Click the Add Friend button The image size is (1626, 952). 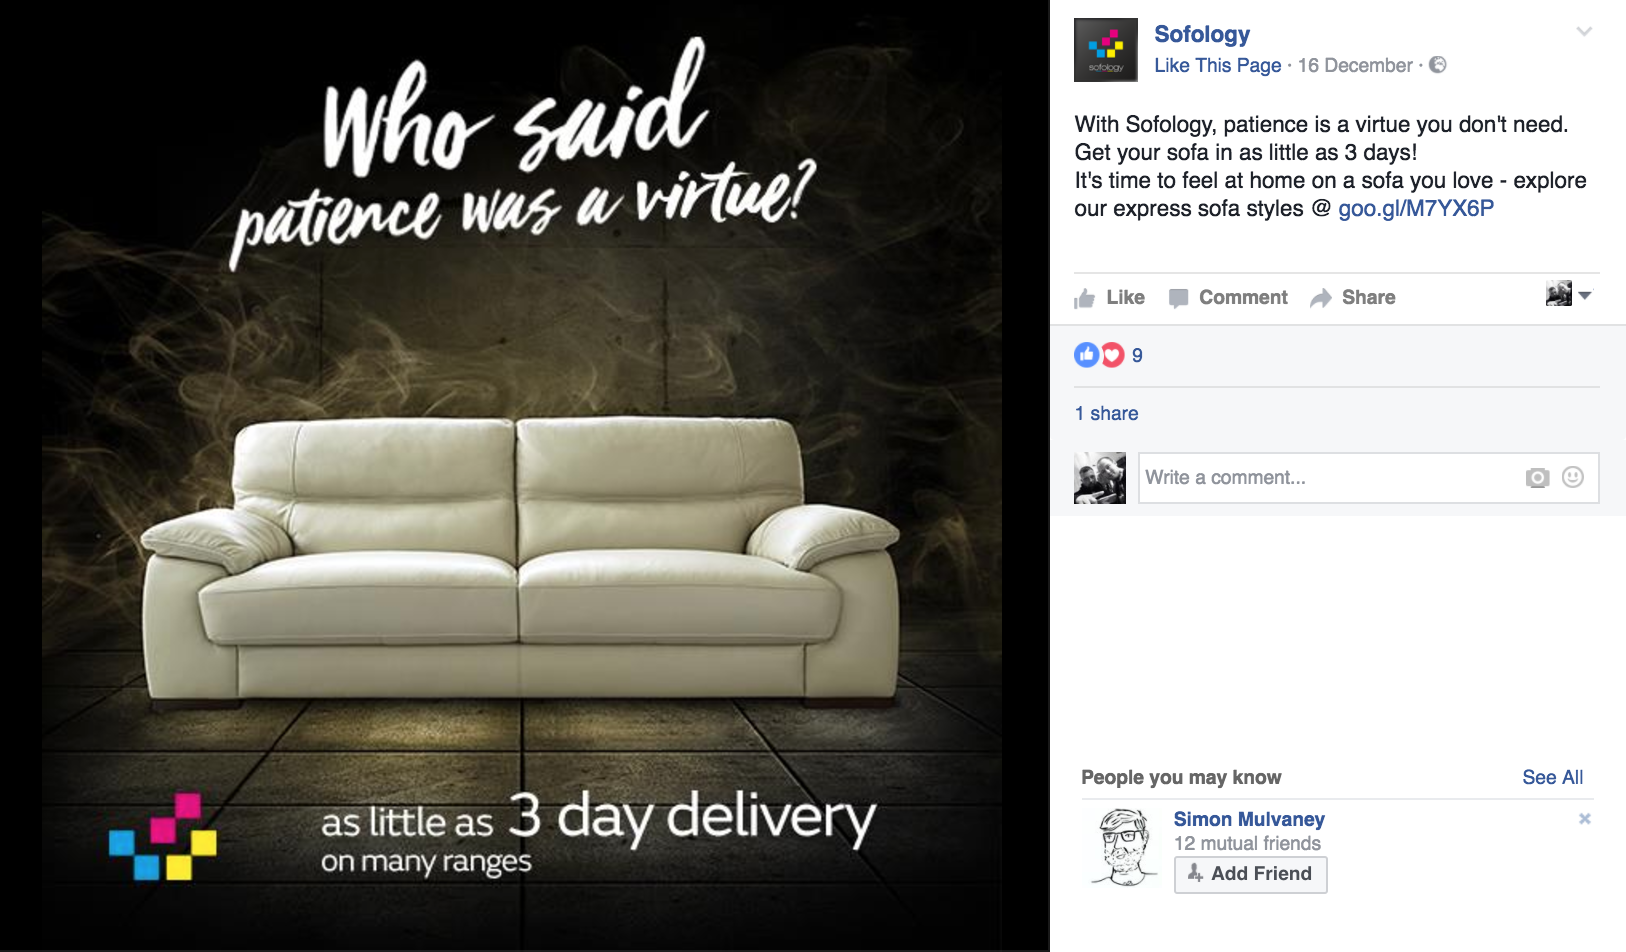pos(1250,874)
